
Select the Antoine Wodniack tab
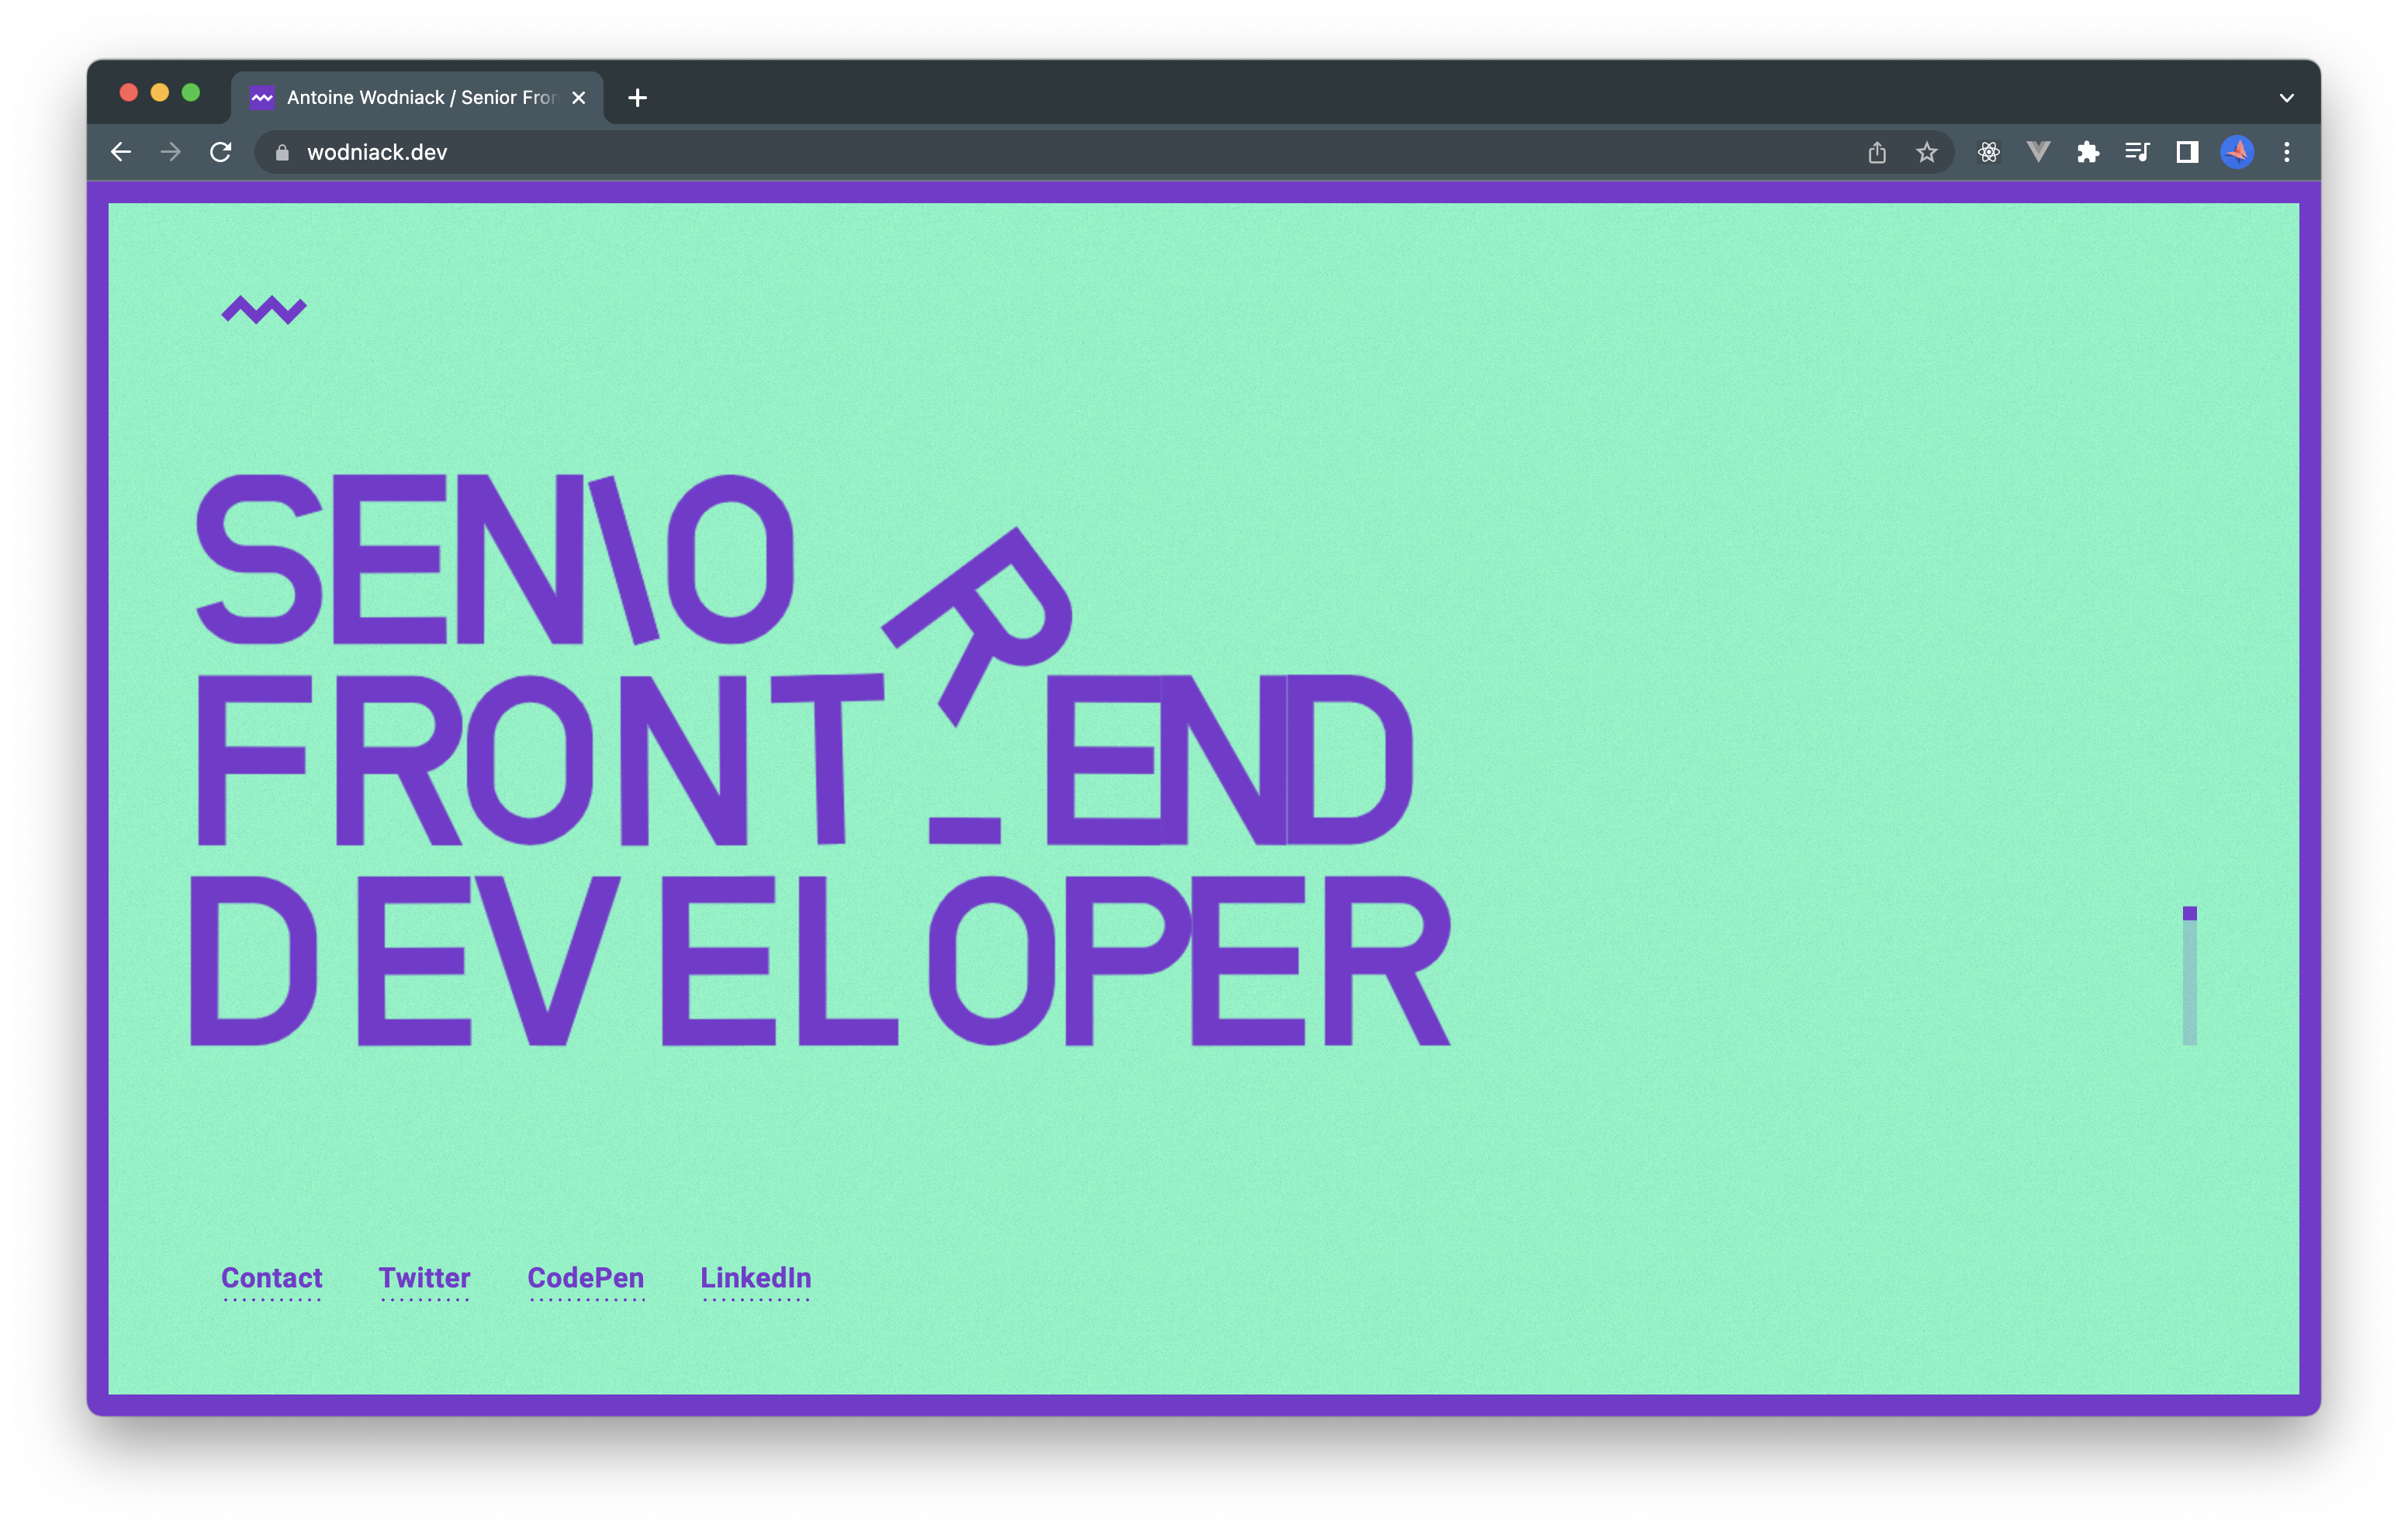pyautogui.click(x=418, y=98)
